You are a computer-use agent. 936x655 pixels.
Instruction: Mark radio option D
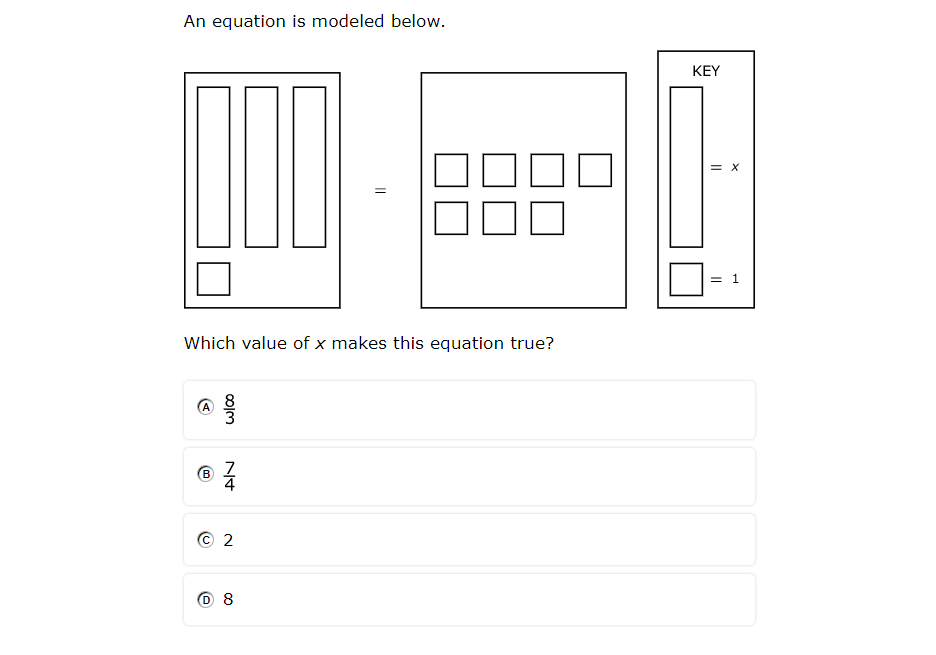pyautogui.click(x=206, y=599)
